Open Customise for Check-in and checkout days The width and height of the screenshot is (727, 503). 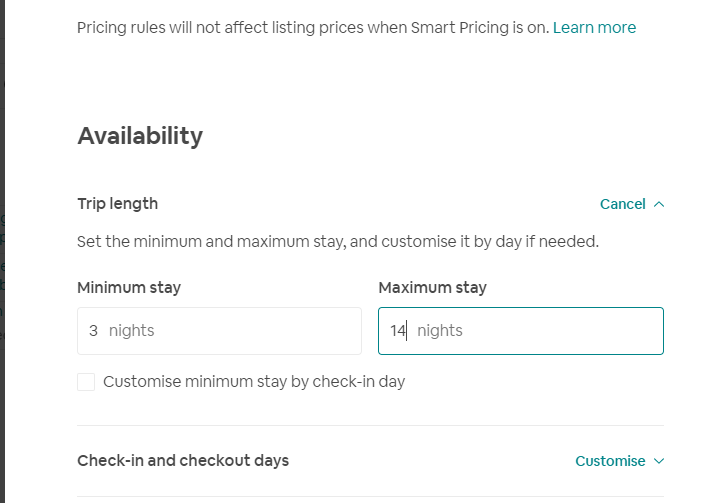[610, 461]
